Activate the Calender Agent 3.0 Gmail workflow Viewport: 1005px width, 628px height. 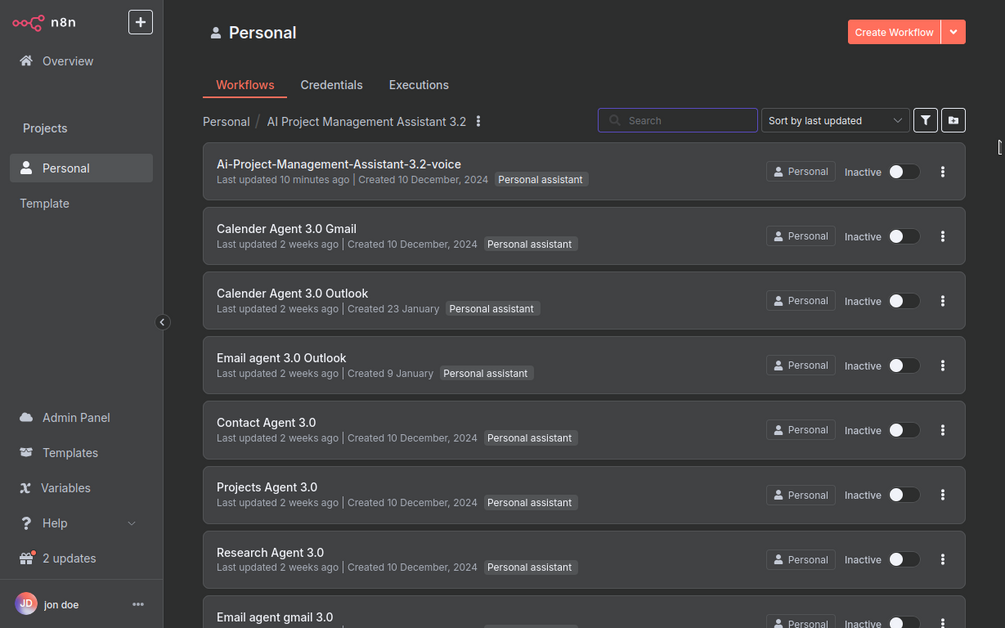[905, 236]
